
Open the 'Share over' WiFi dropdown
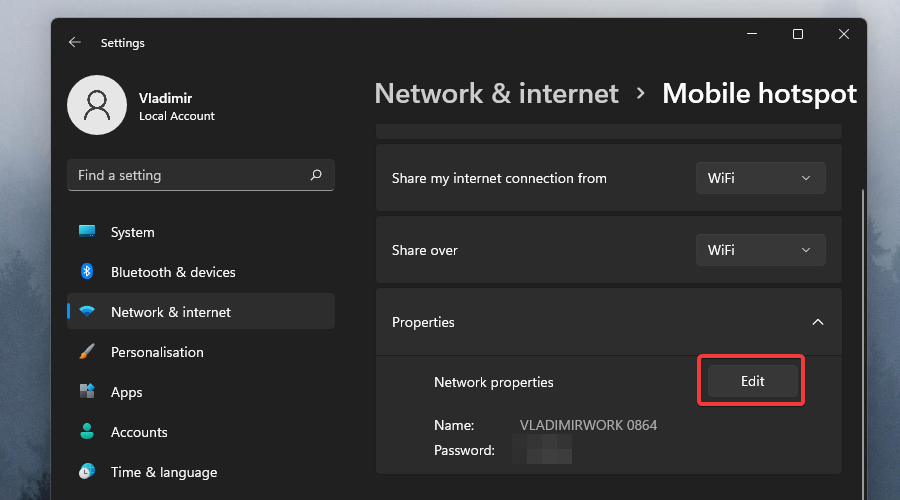click(760, 250)
